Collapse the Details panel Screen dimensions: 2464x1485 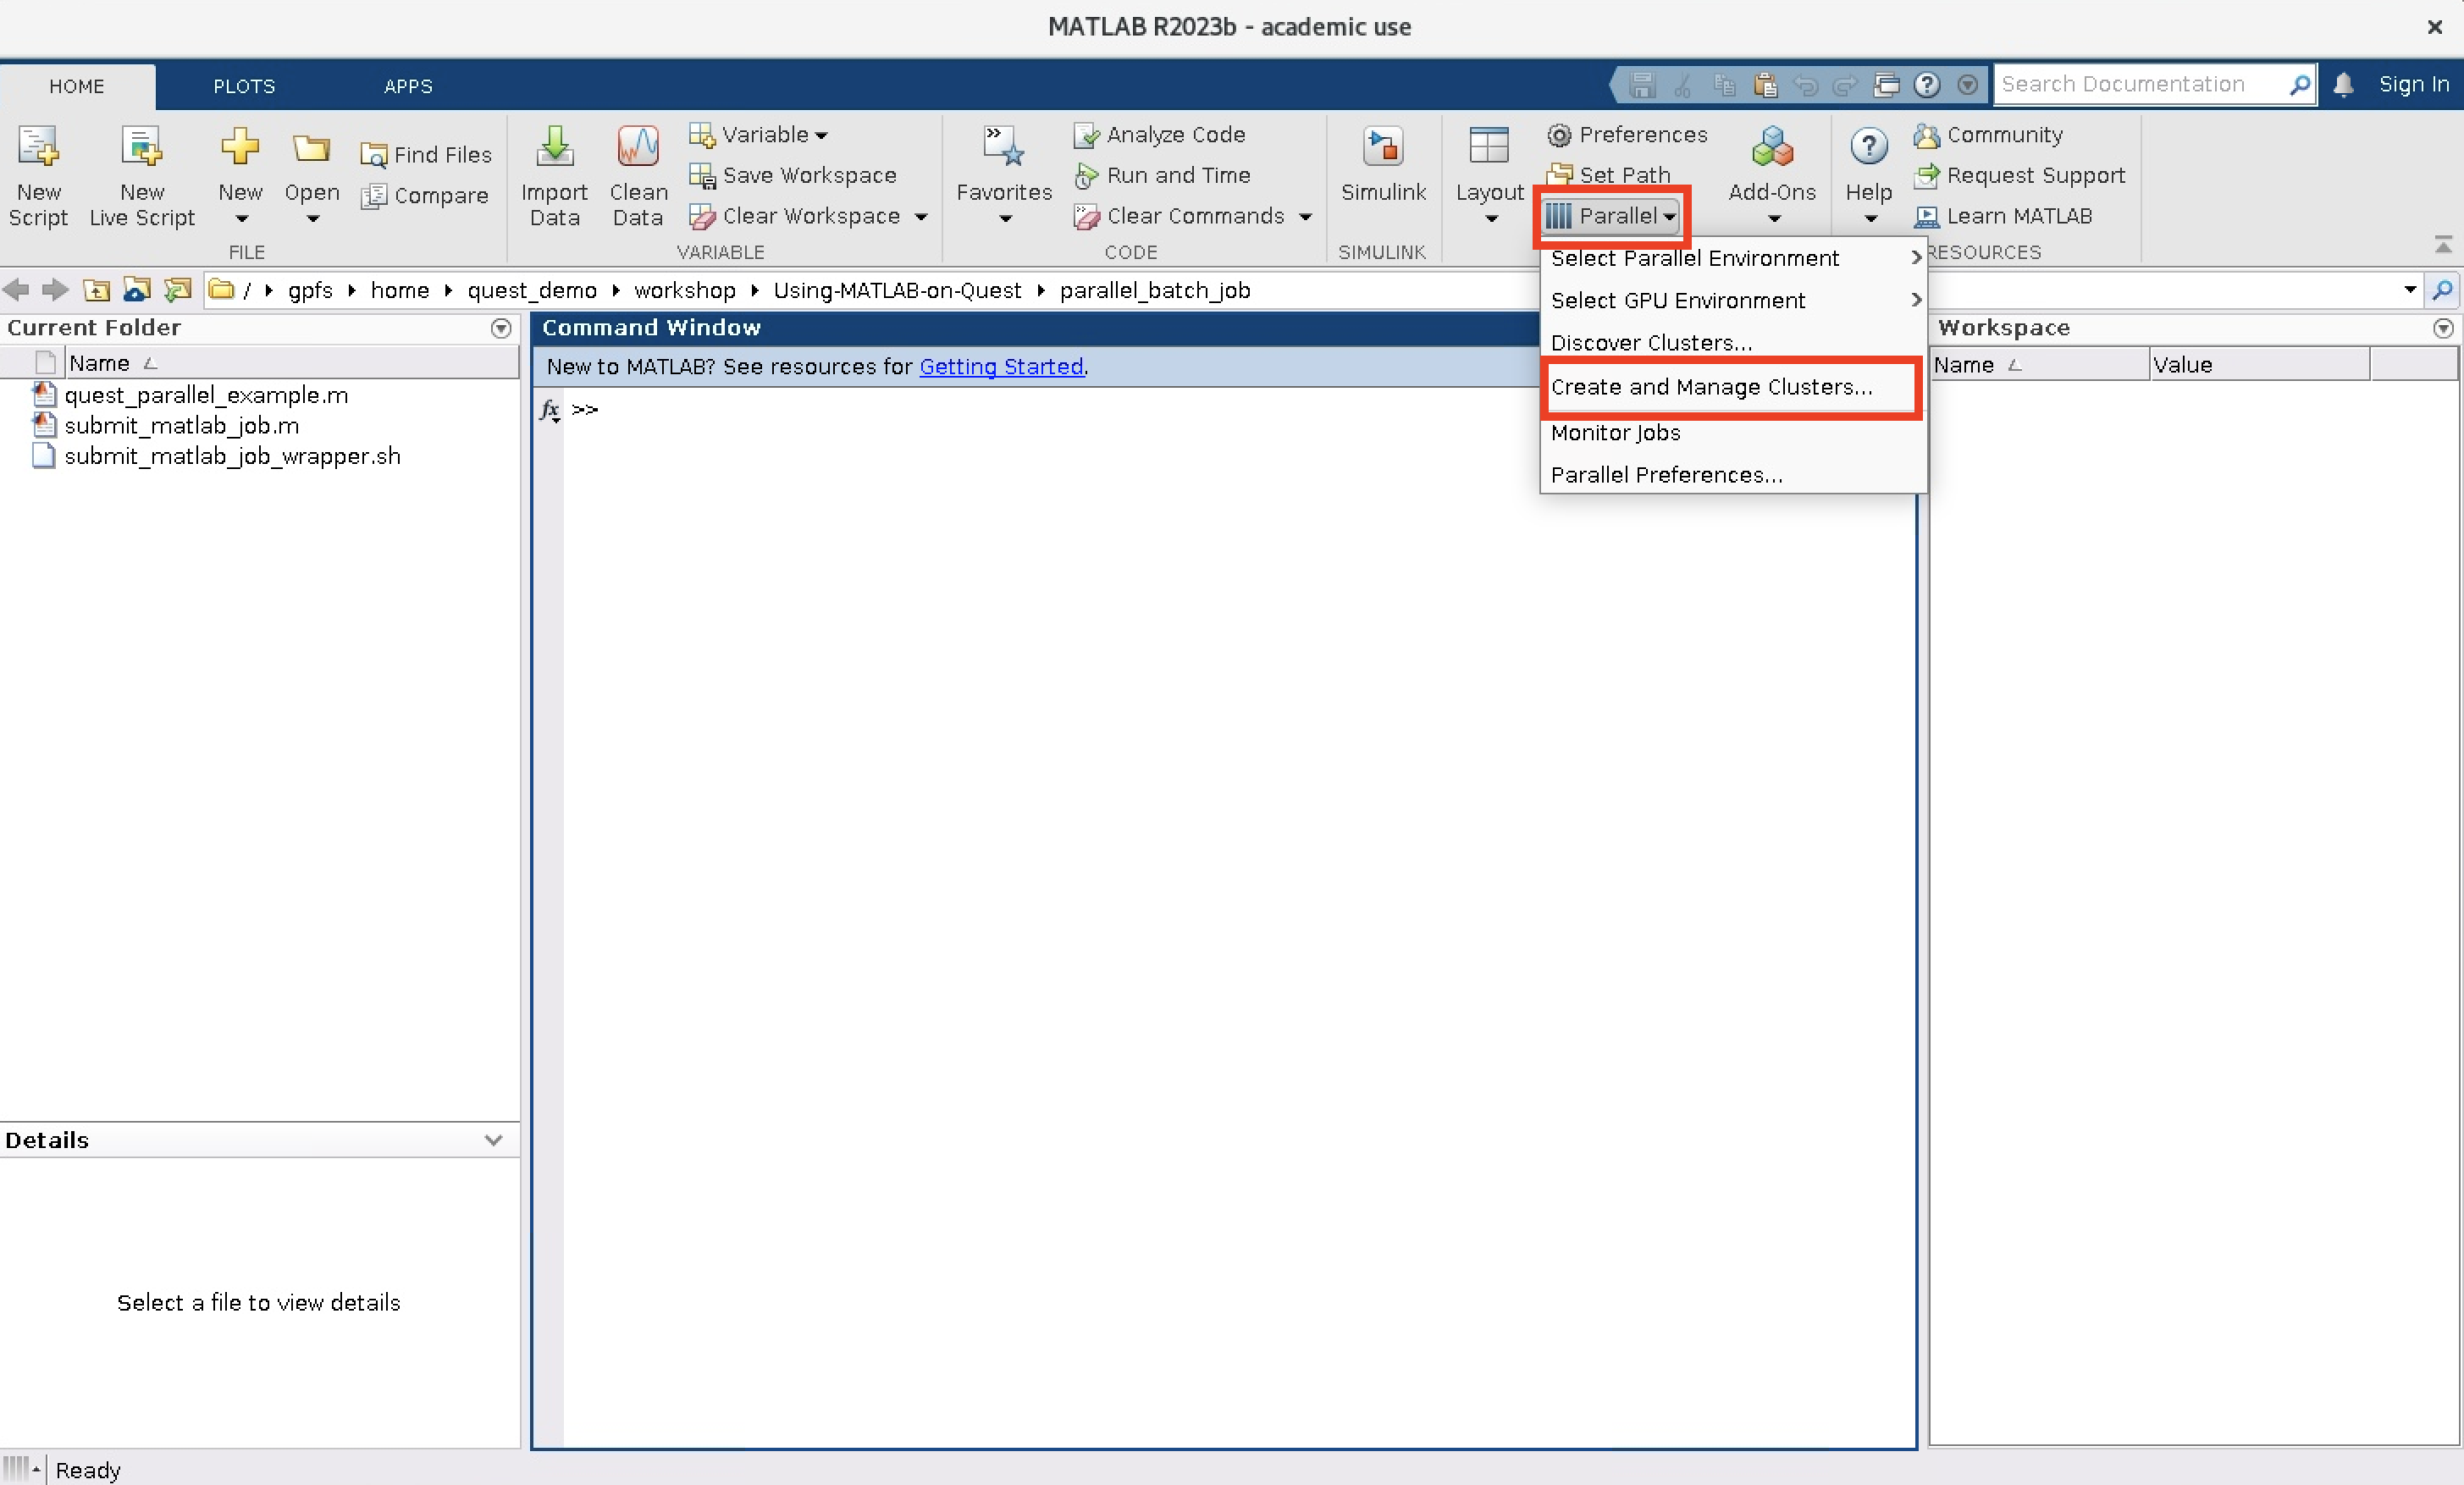click(492, 1140)
